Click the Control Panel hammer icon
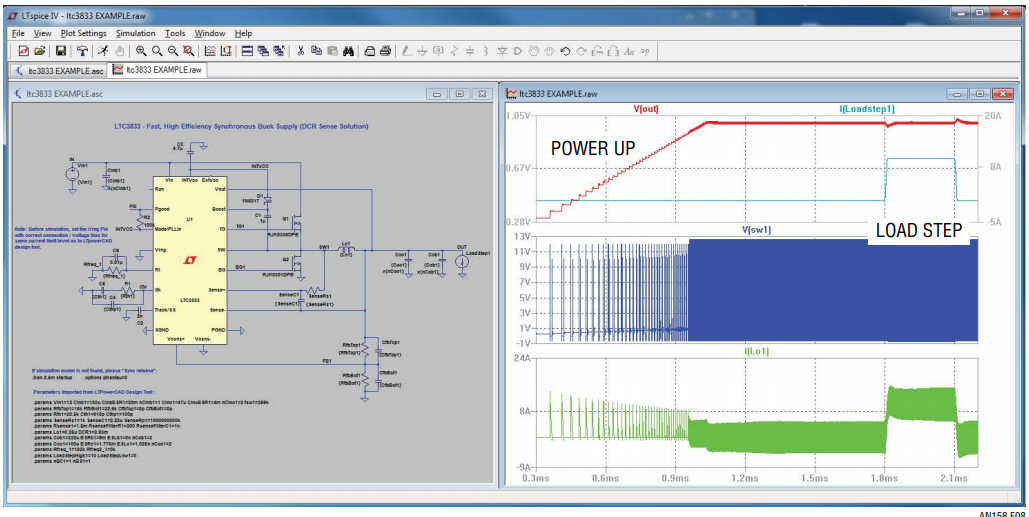1029x517 pixels. coord(81,51)
